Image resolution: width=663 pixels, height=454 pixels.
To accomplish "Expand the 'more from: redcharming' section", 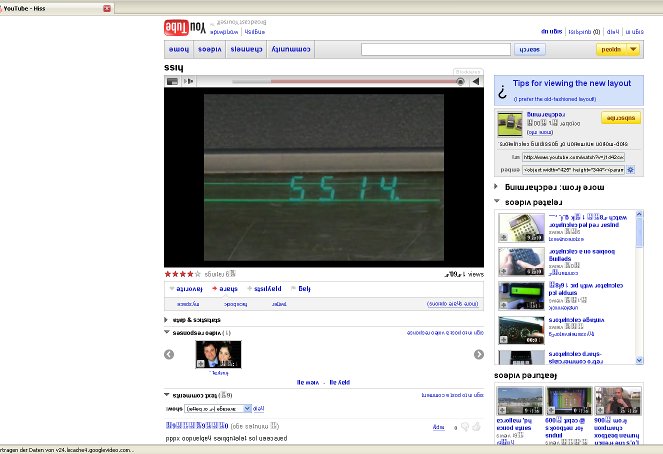I will pos(498,186).
